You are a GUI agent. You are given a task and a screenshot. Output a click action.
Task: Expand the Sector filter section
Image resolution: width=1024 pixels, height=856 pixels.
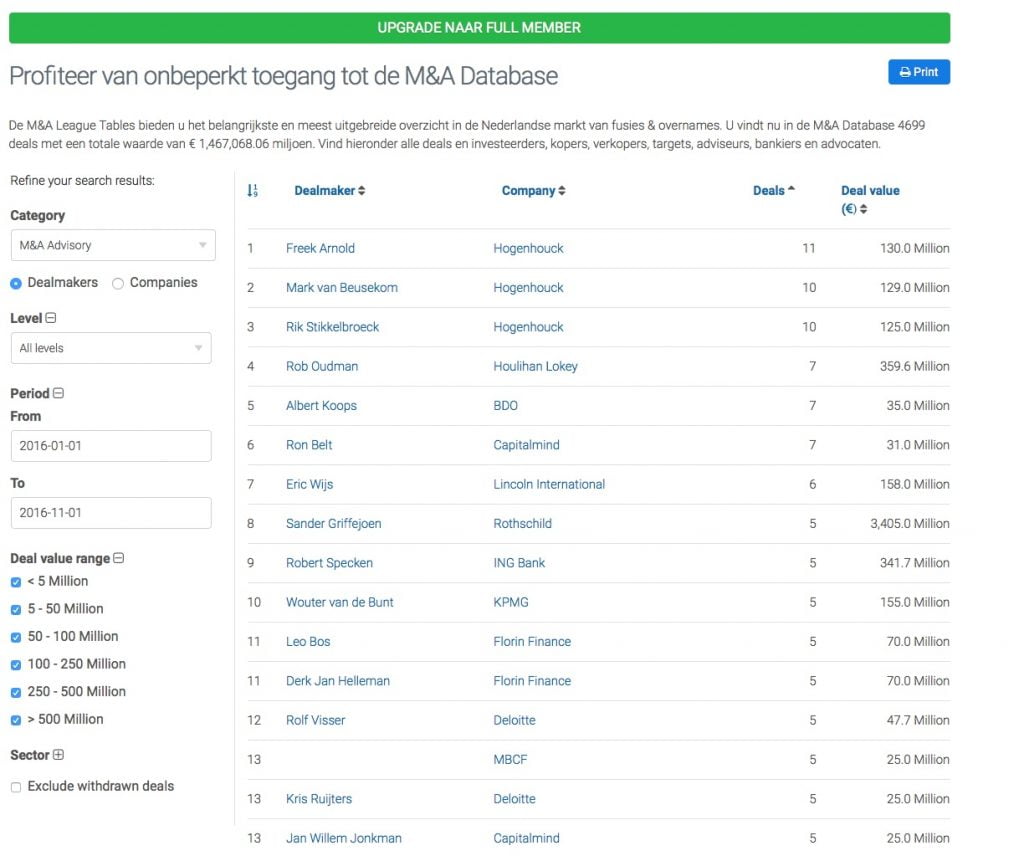coord(58,755)
